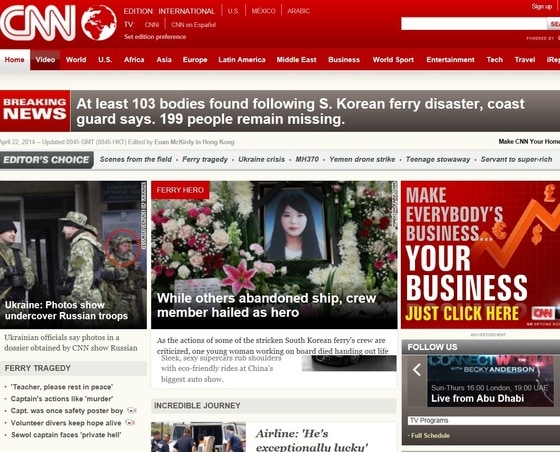Switch to the U.S edition
The image size is (560, 452).
(x=233, y=11)
